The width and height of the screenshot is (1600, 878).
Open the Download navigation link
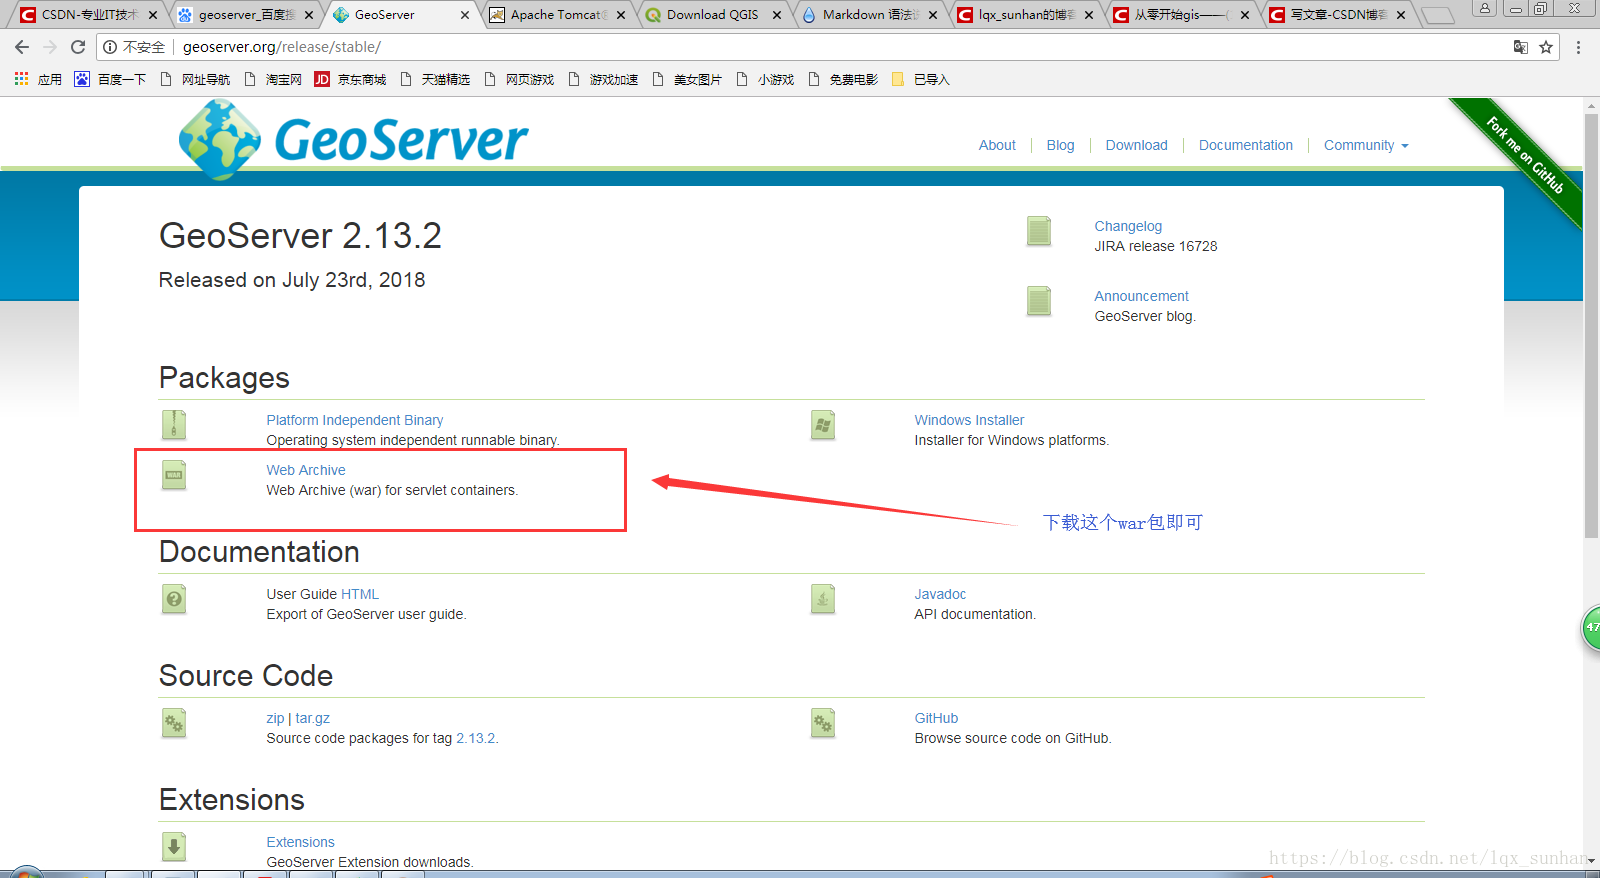coord(1136,145)
